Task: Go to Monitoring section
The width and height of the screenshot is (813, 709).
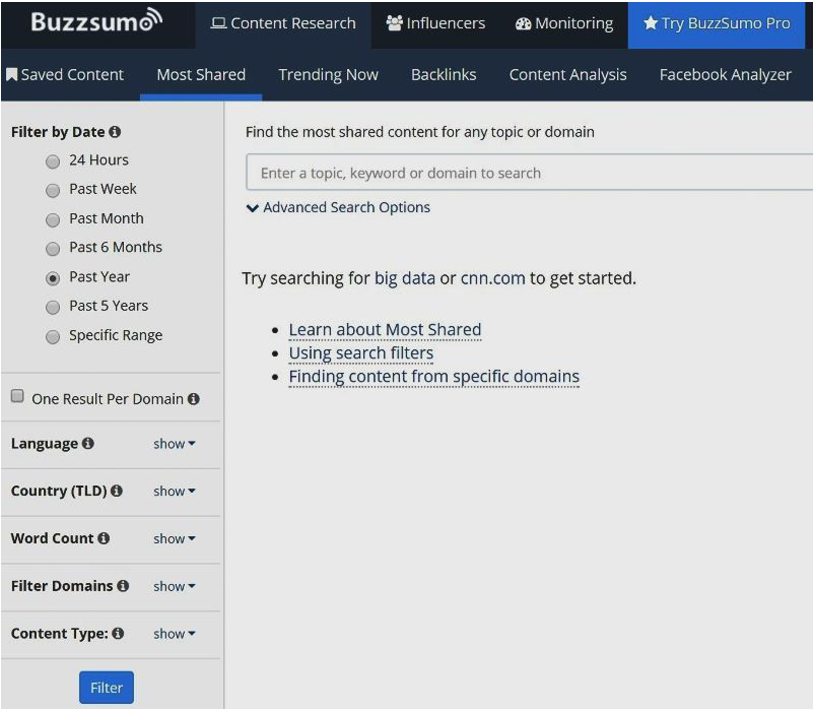Action: (564, 24)
